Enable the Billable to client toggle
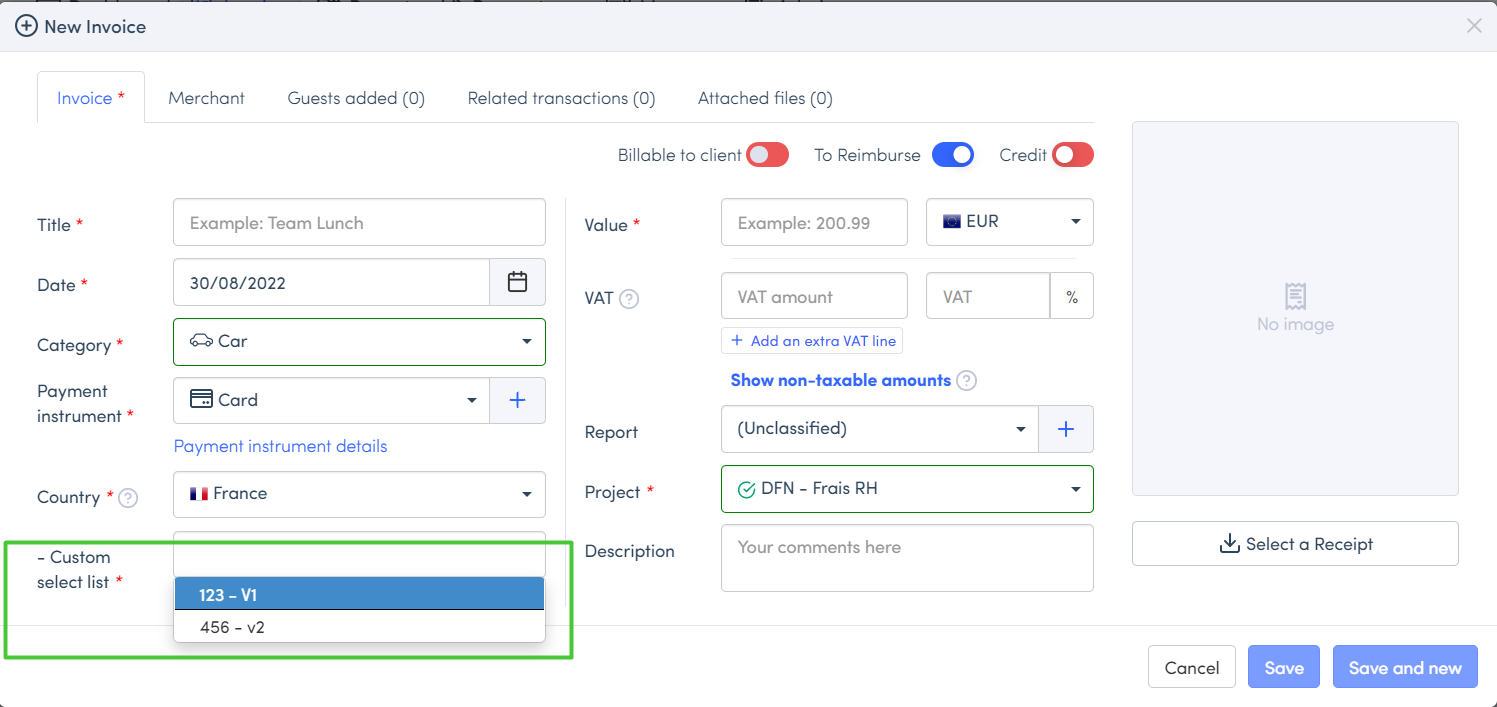 tap(768, 155)
